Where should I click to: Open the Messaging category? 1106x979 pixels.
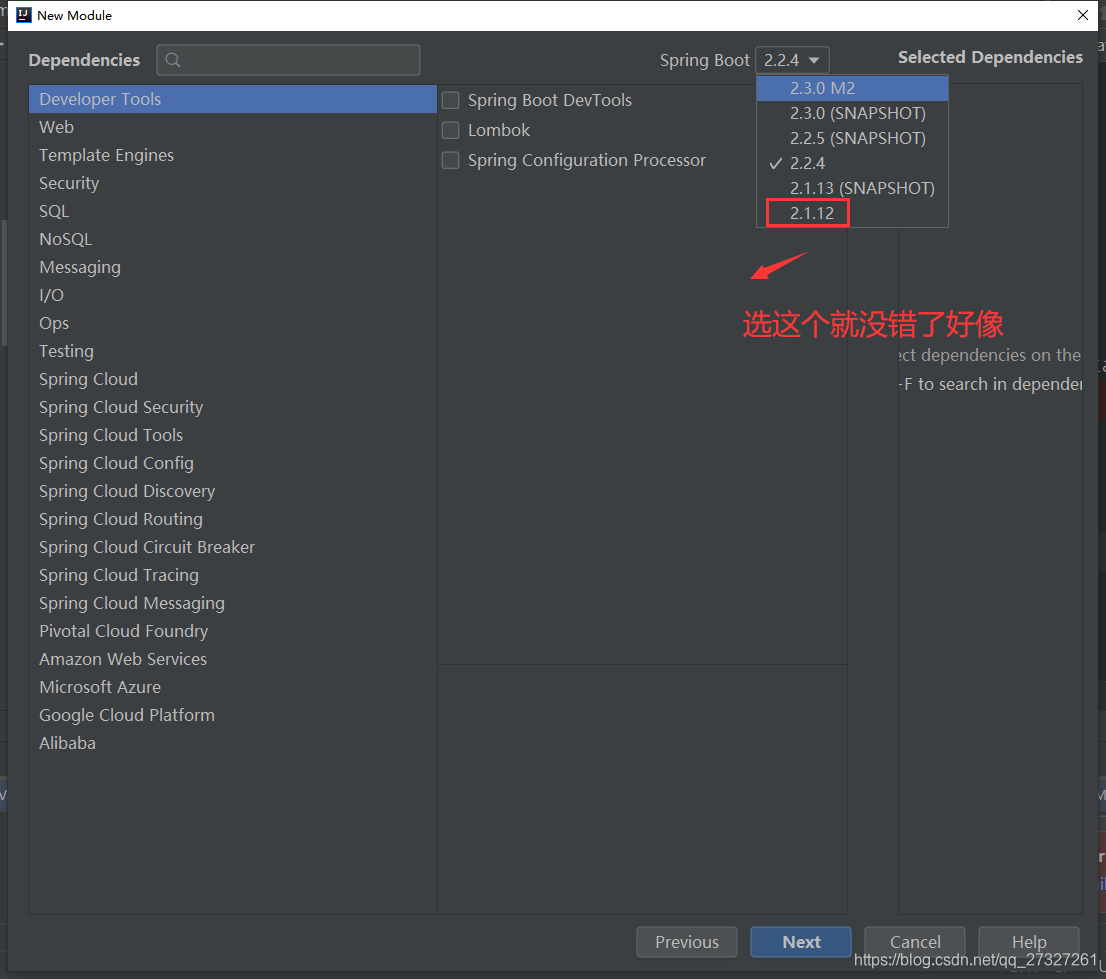point(233,267)
